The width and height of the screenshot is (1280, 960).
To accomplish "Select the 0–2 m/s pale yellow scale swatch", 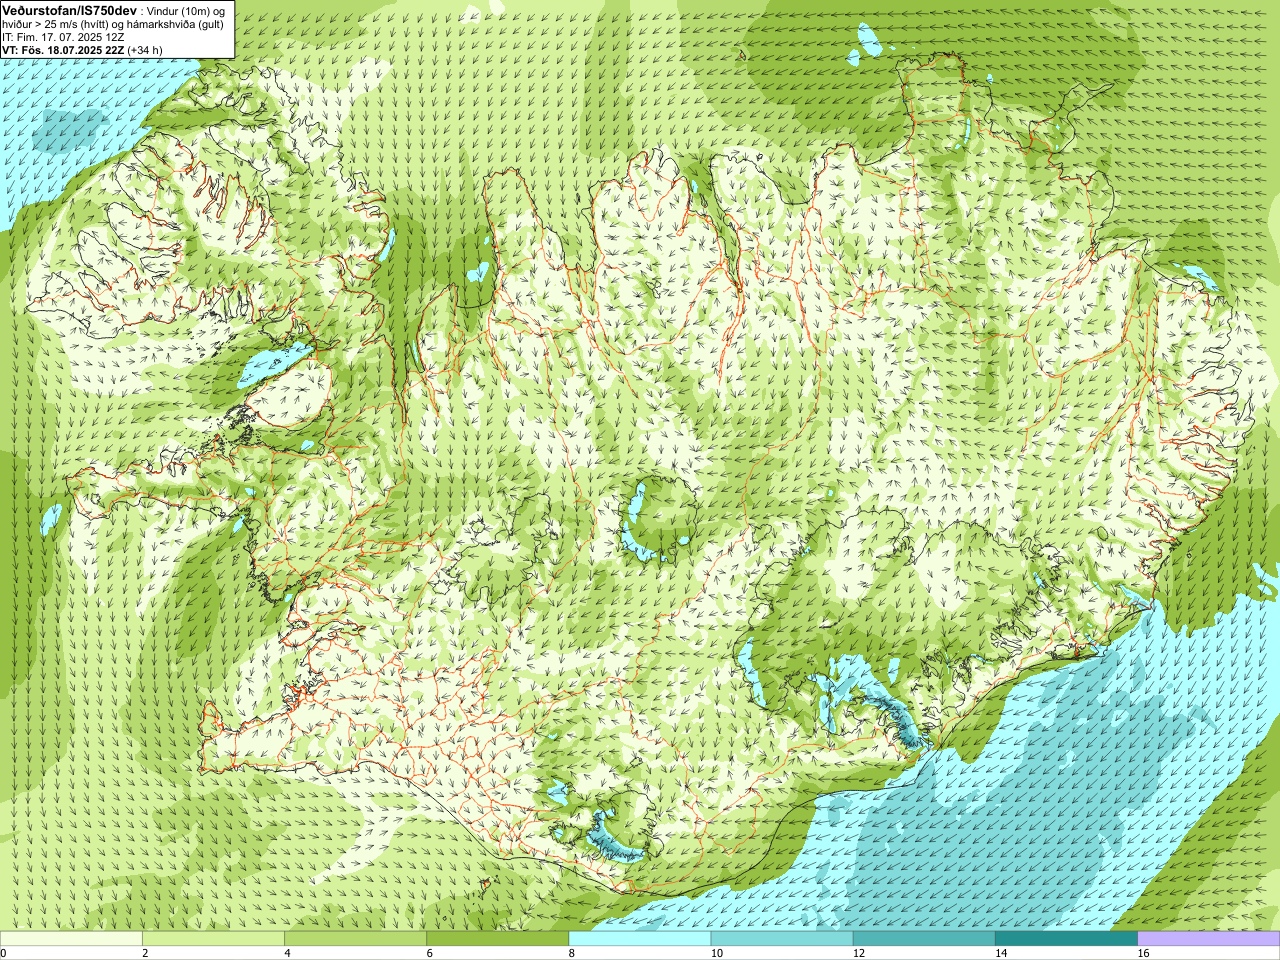I will [x=71, y=938].
